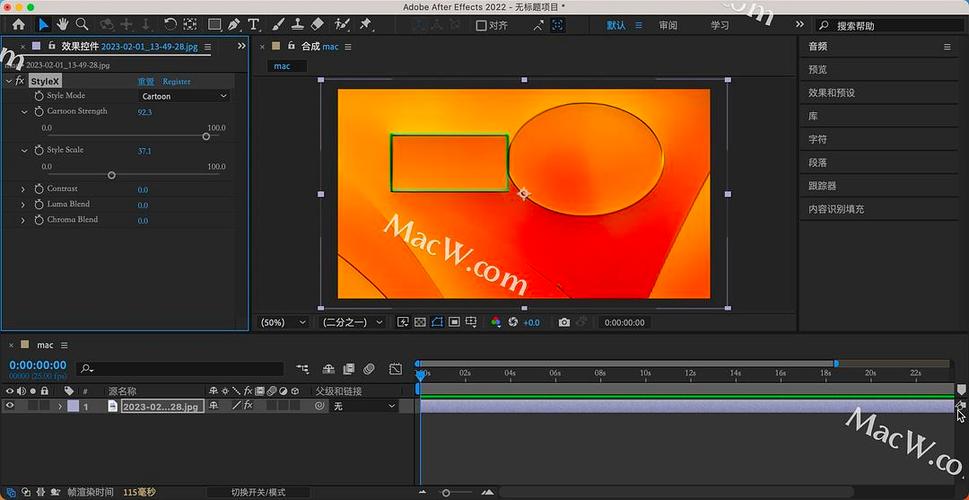The image size is (969, 500).
Task: Enable frame blending for the composition
Action: (349, 369)
